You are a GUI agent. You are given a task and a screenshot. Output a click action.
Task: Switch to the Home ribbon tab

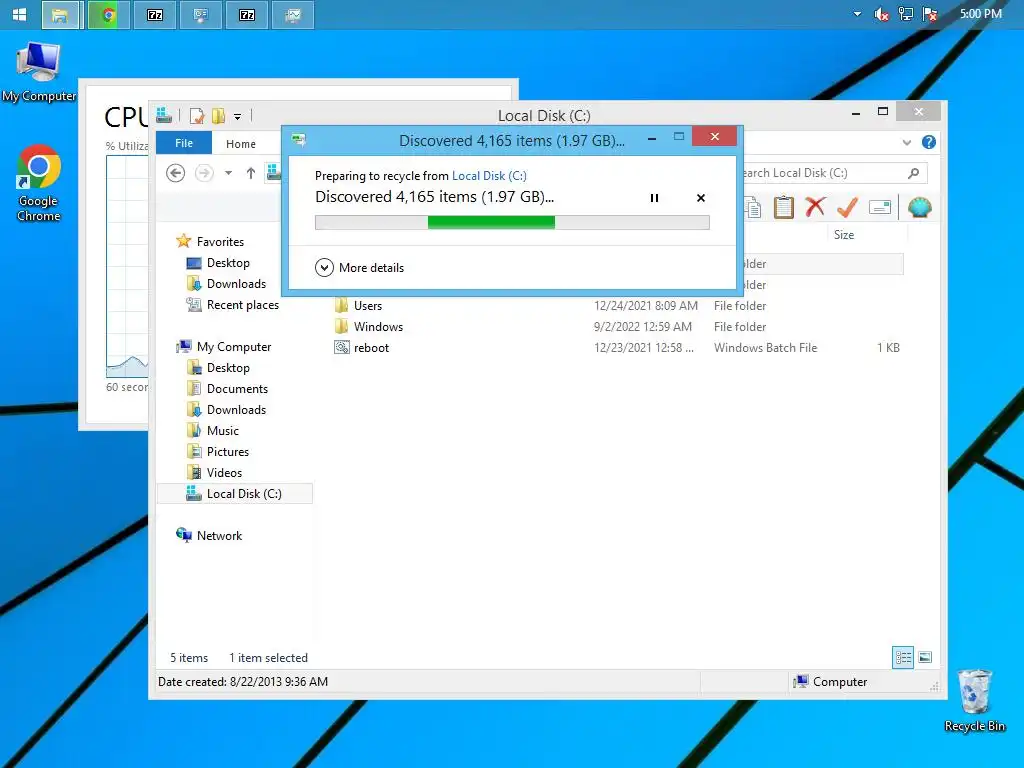click(x=240, y=144)
